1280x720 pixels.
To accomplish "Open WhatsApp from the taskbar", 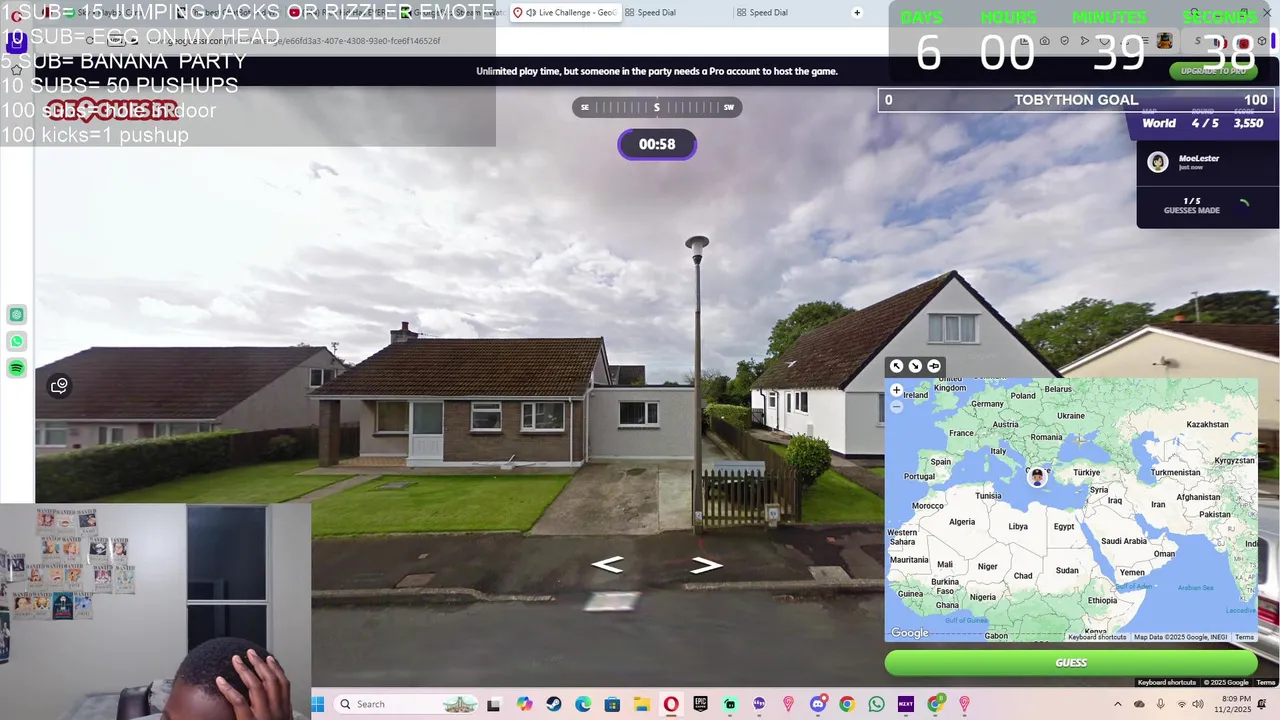I will coord(876,704).
